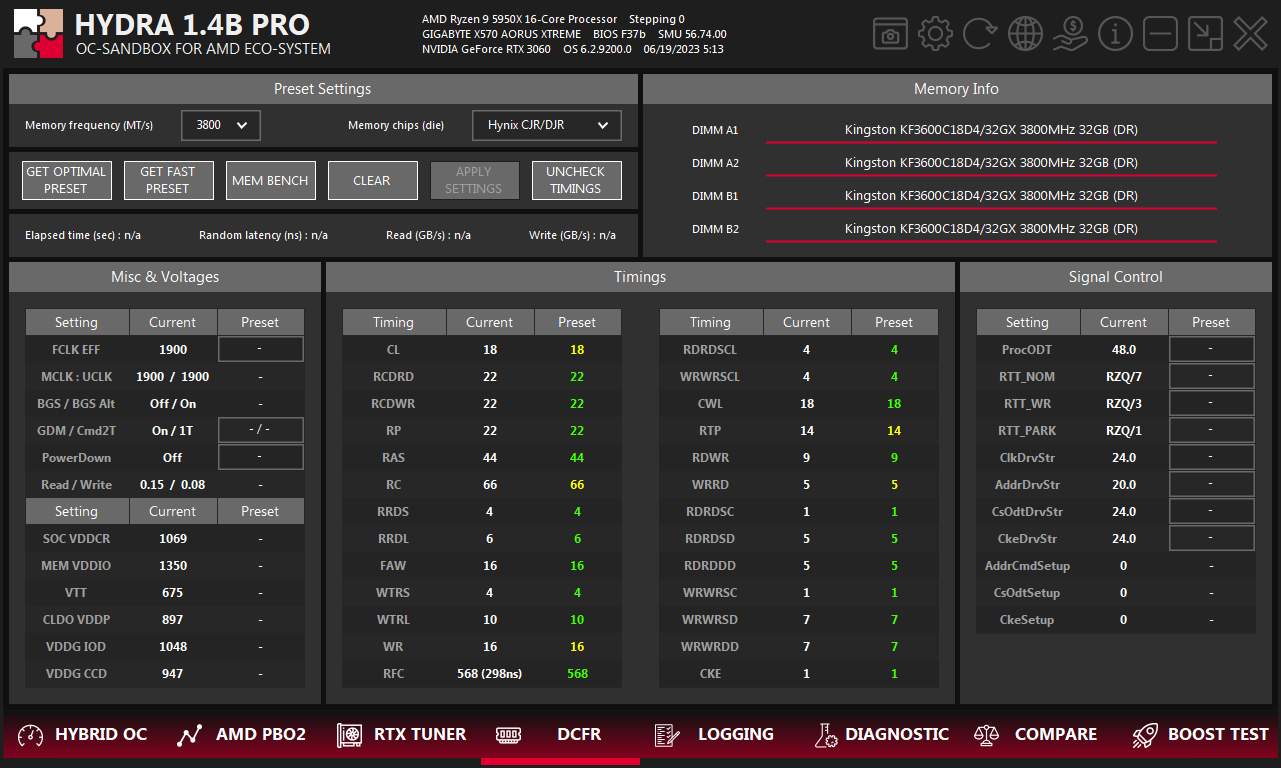Open the LOGGING tab
1281x768 pixels.
[x=714, y=735]
